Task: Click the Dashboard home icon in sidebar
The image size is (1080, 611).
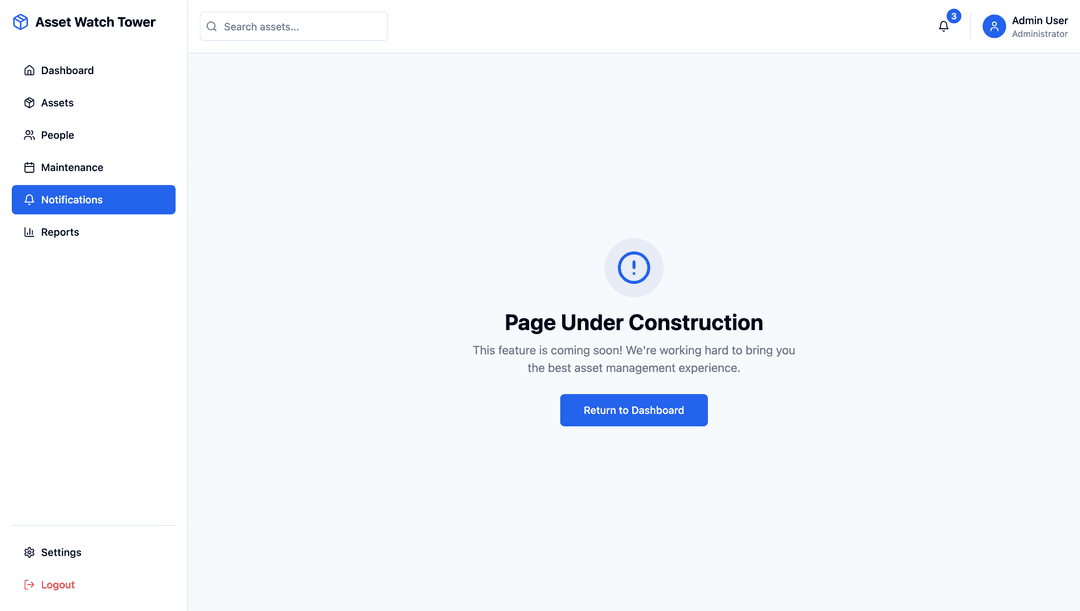Action: 29,71
